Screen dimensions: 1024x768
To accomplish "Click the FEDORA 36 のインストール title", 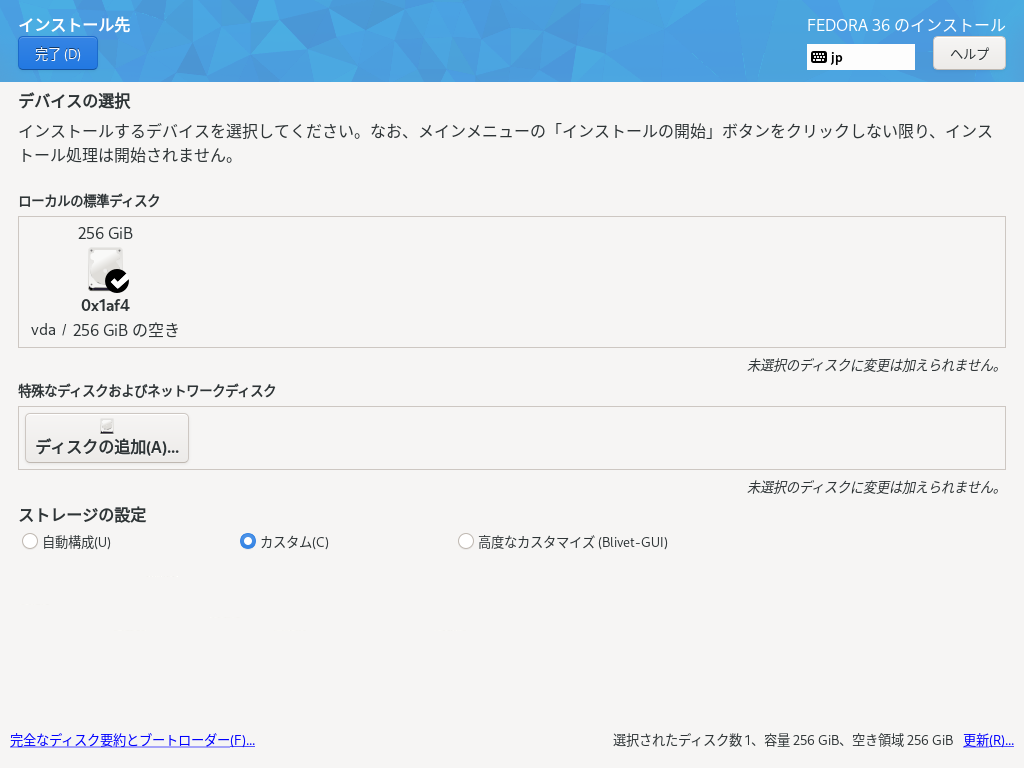I will point(906,25).
